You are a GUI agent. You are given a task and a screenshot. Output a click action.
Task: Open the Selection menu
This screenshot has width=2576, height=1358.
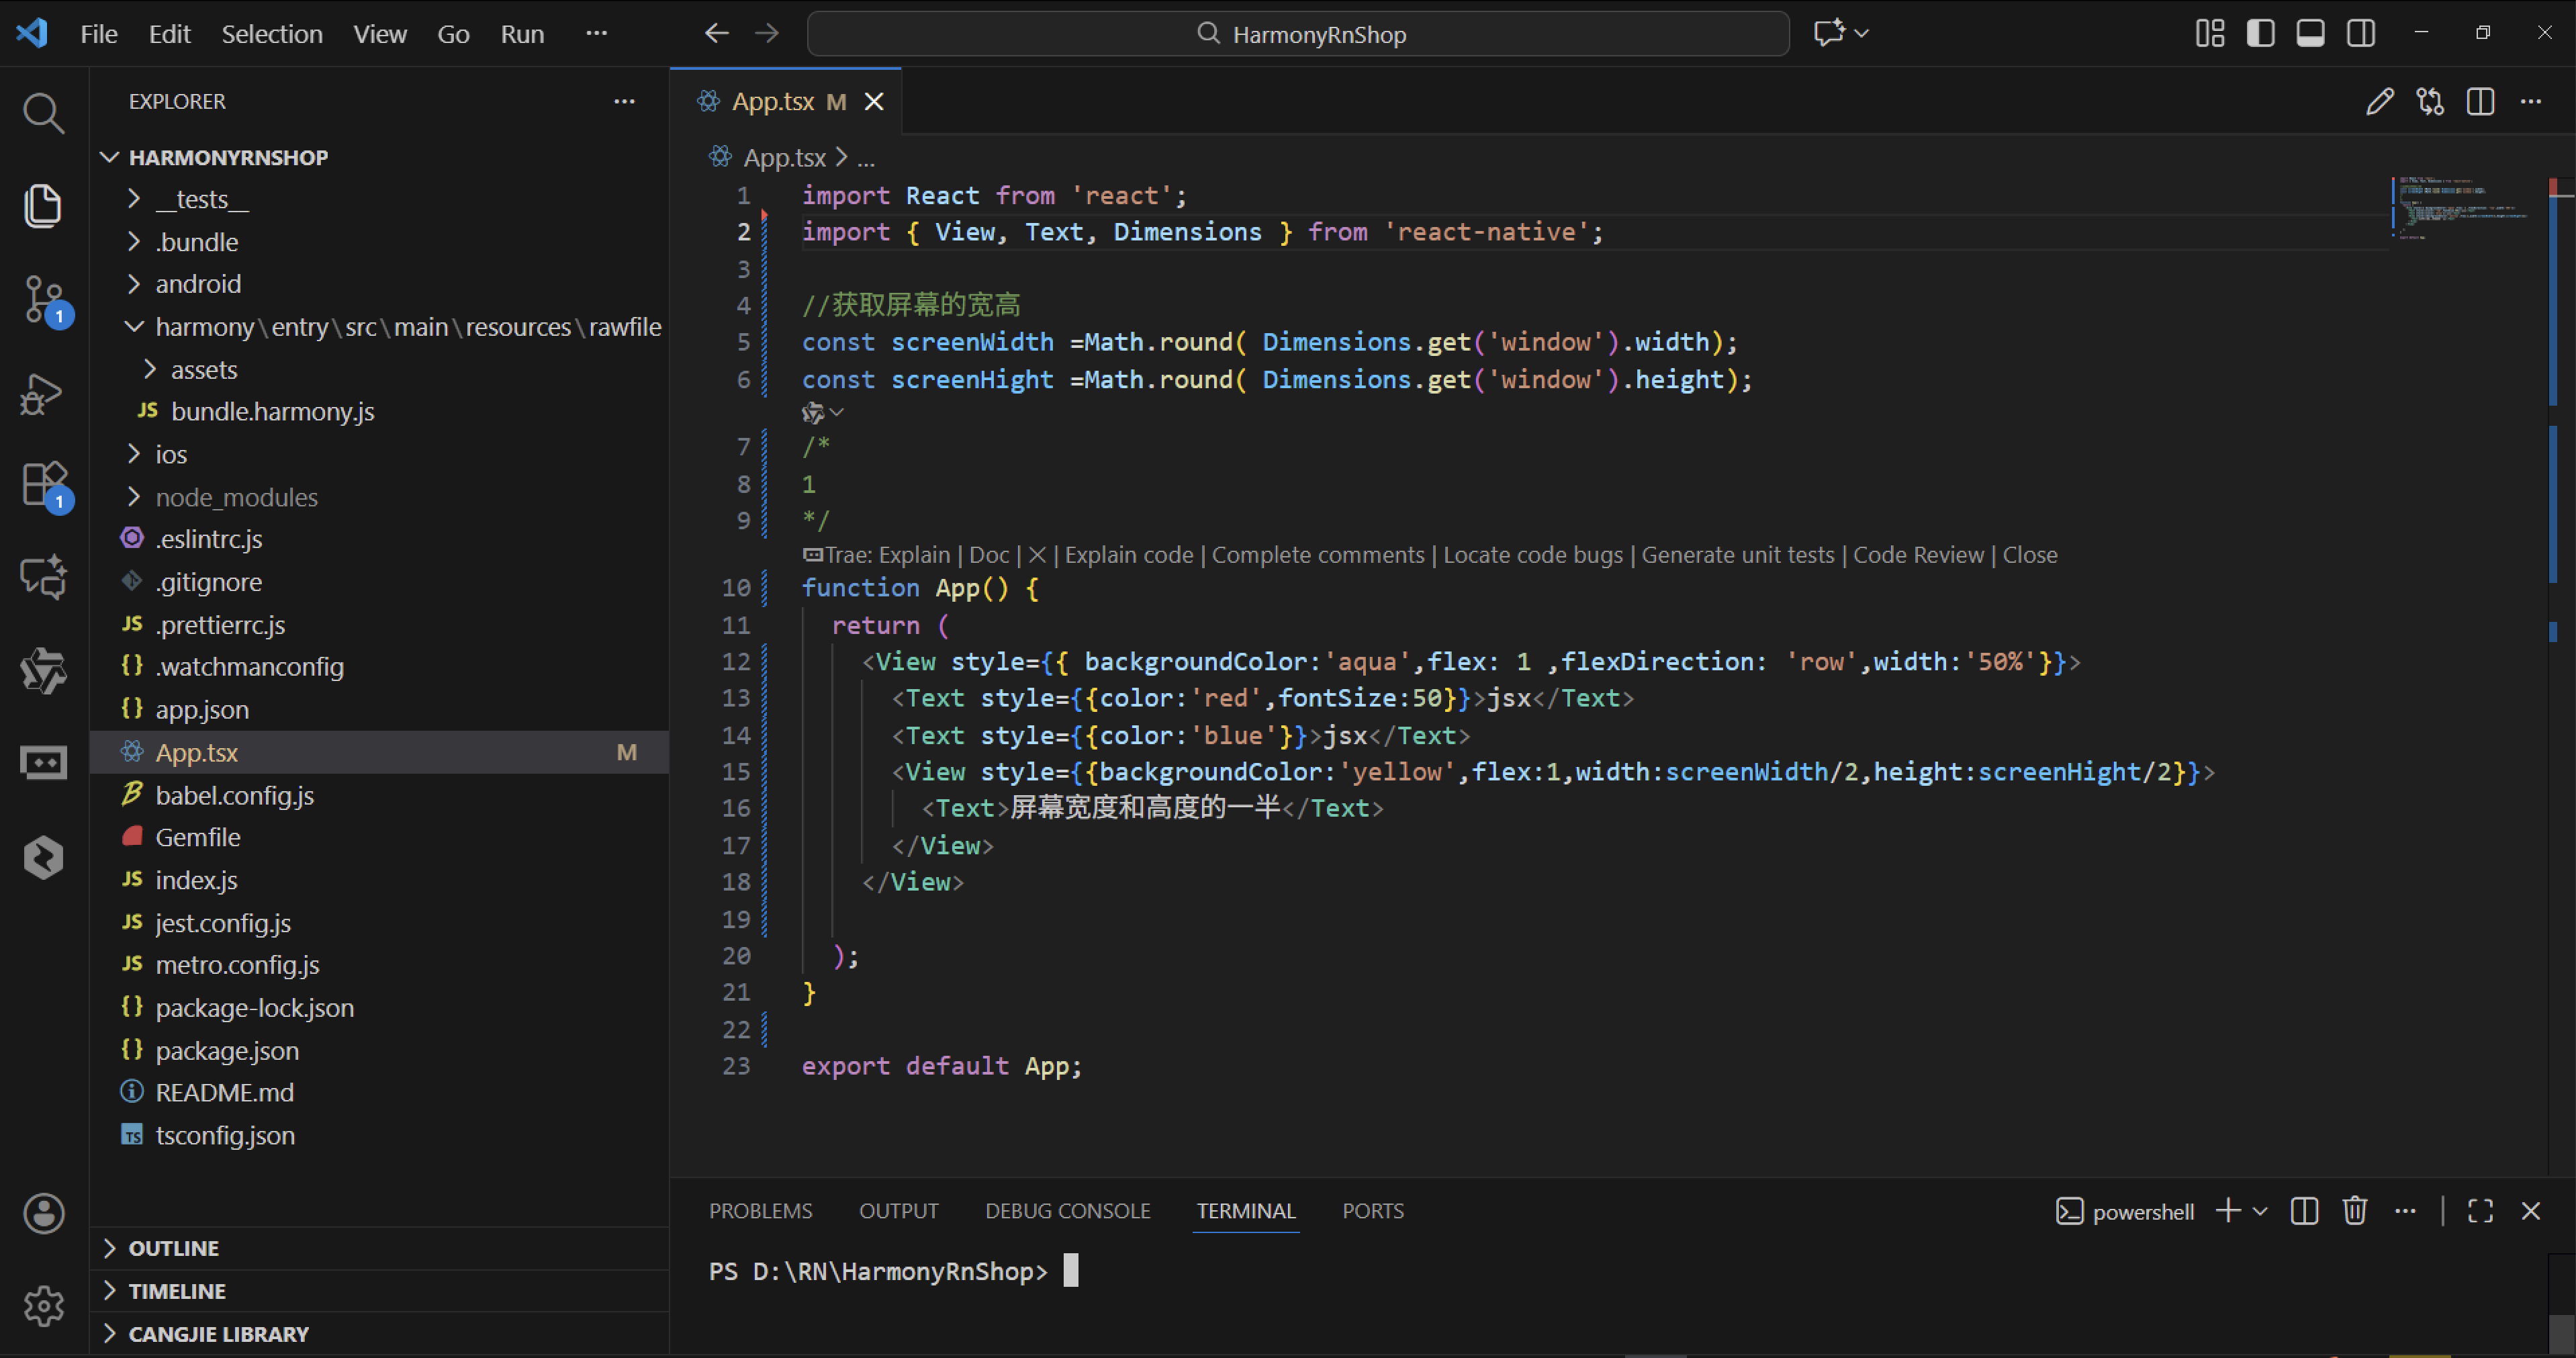[x=272, y=33]
